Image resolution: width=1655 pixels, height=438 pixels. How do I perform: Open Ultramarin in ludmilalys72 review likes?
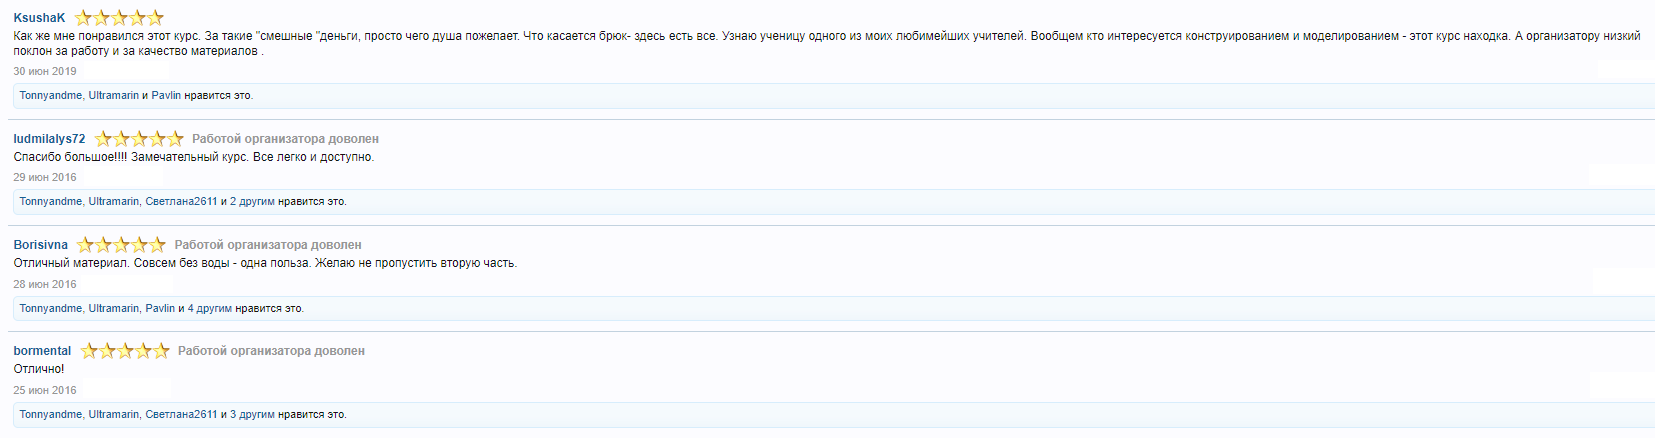point(114,202)
